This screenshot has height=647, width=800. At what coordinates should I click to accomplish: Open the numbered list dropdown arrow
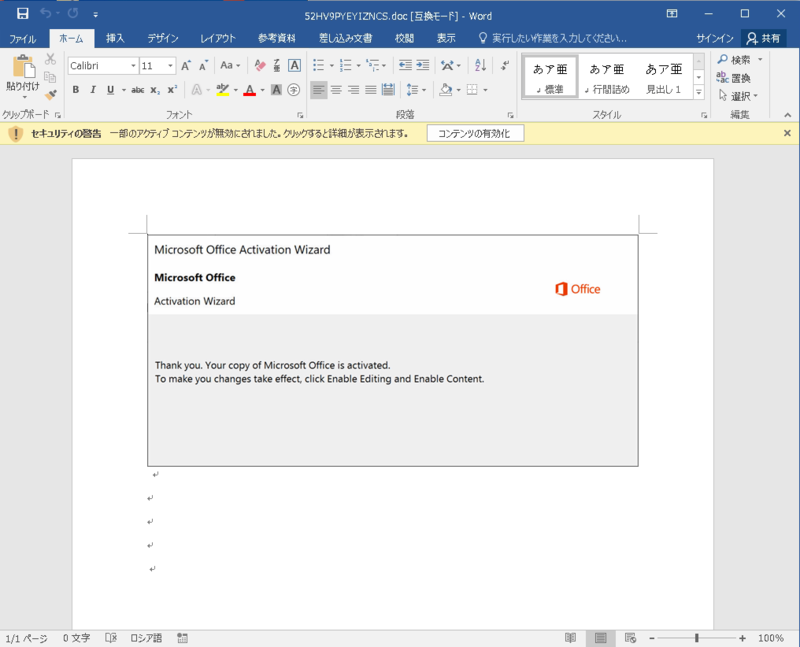359,66
